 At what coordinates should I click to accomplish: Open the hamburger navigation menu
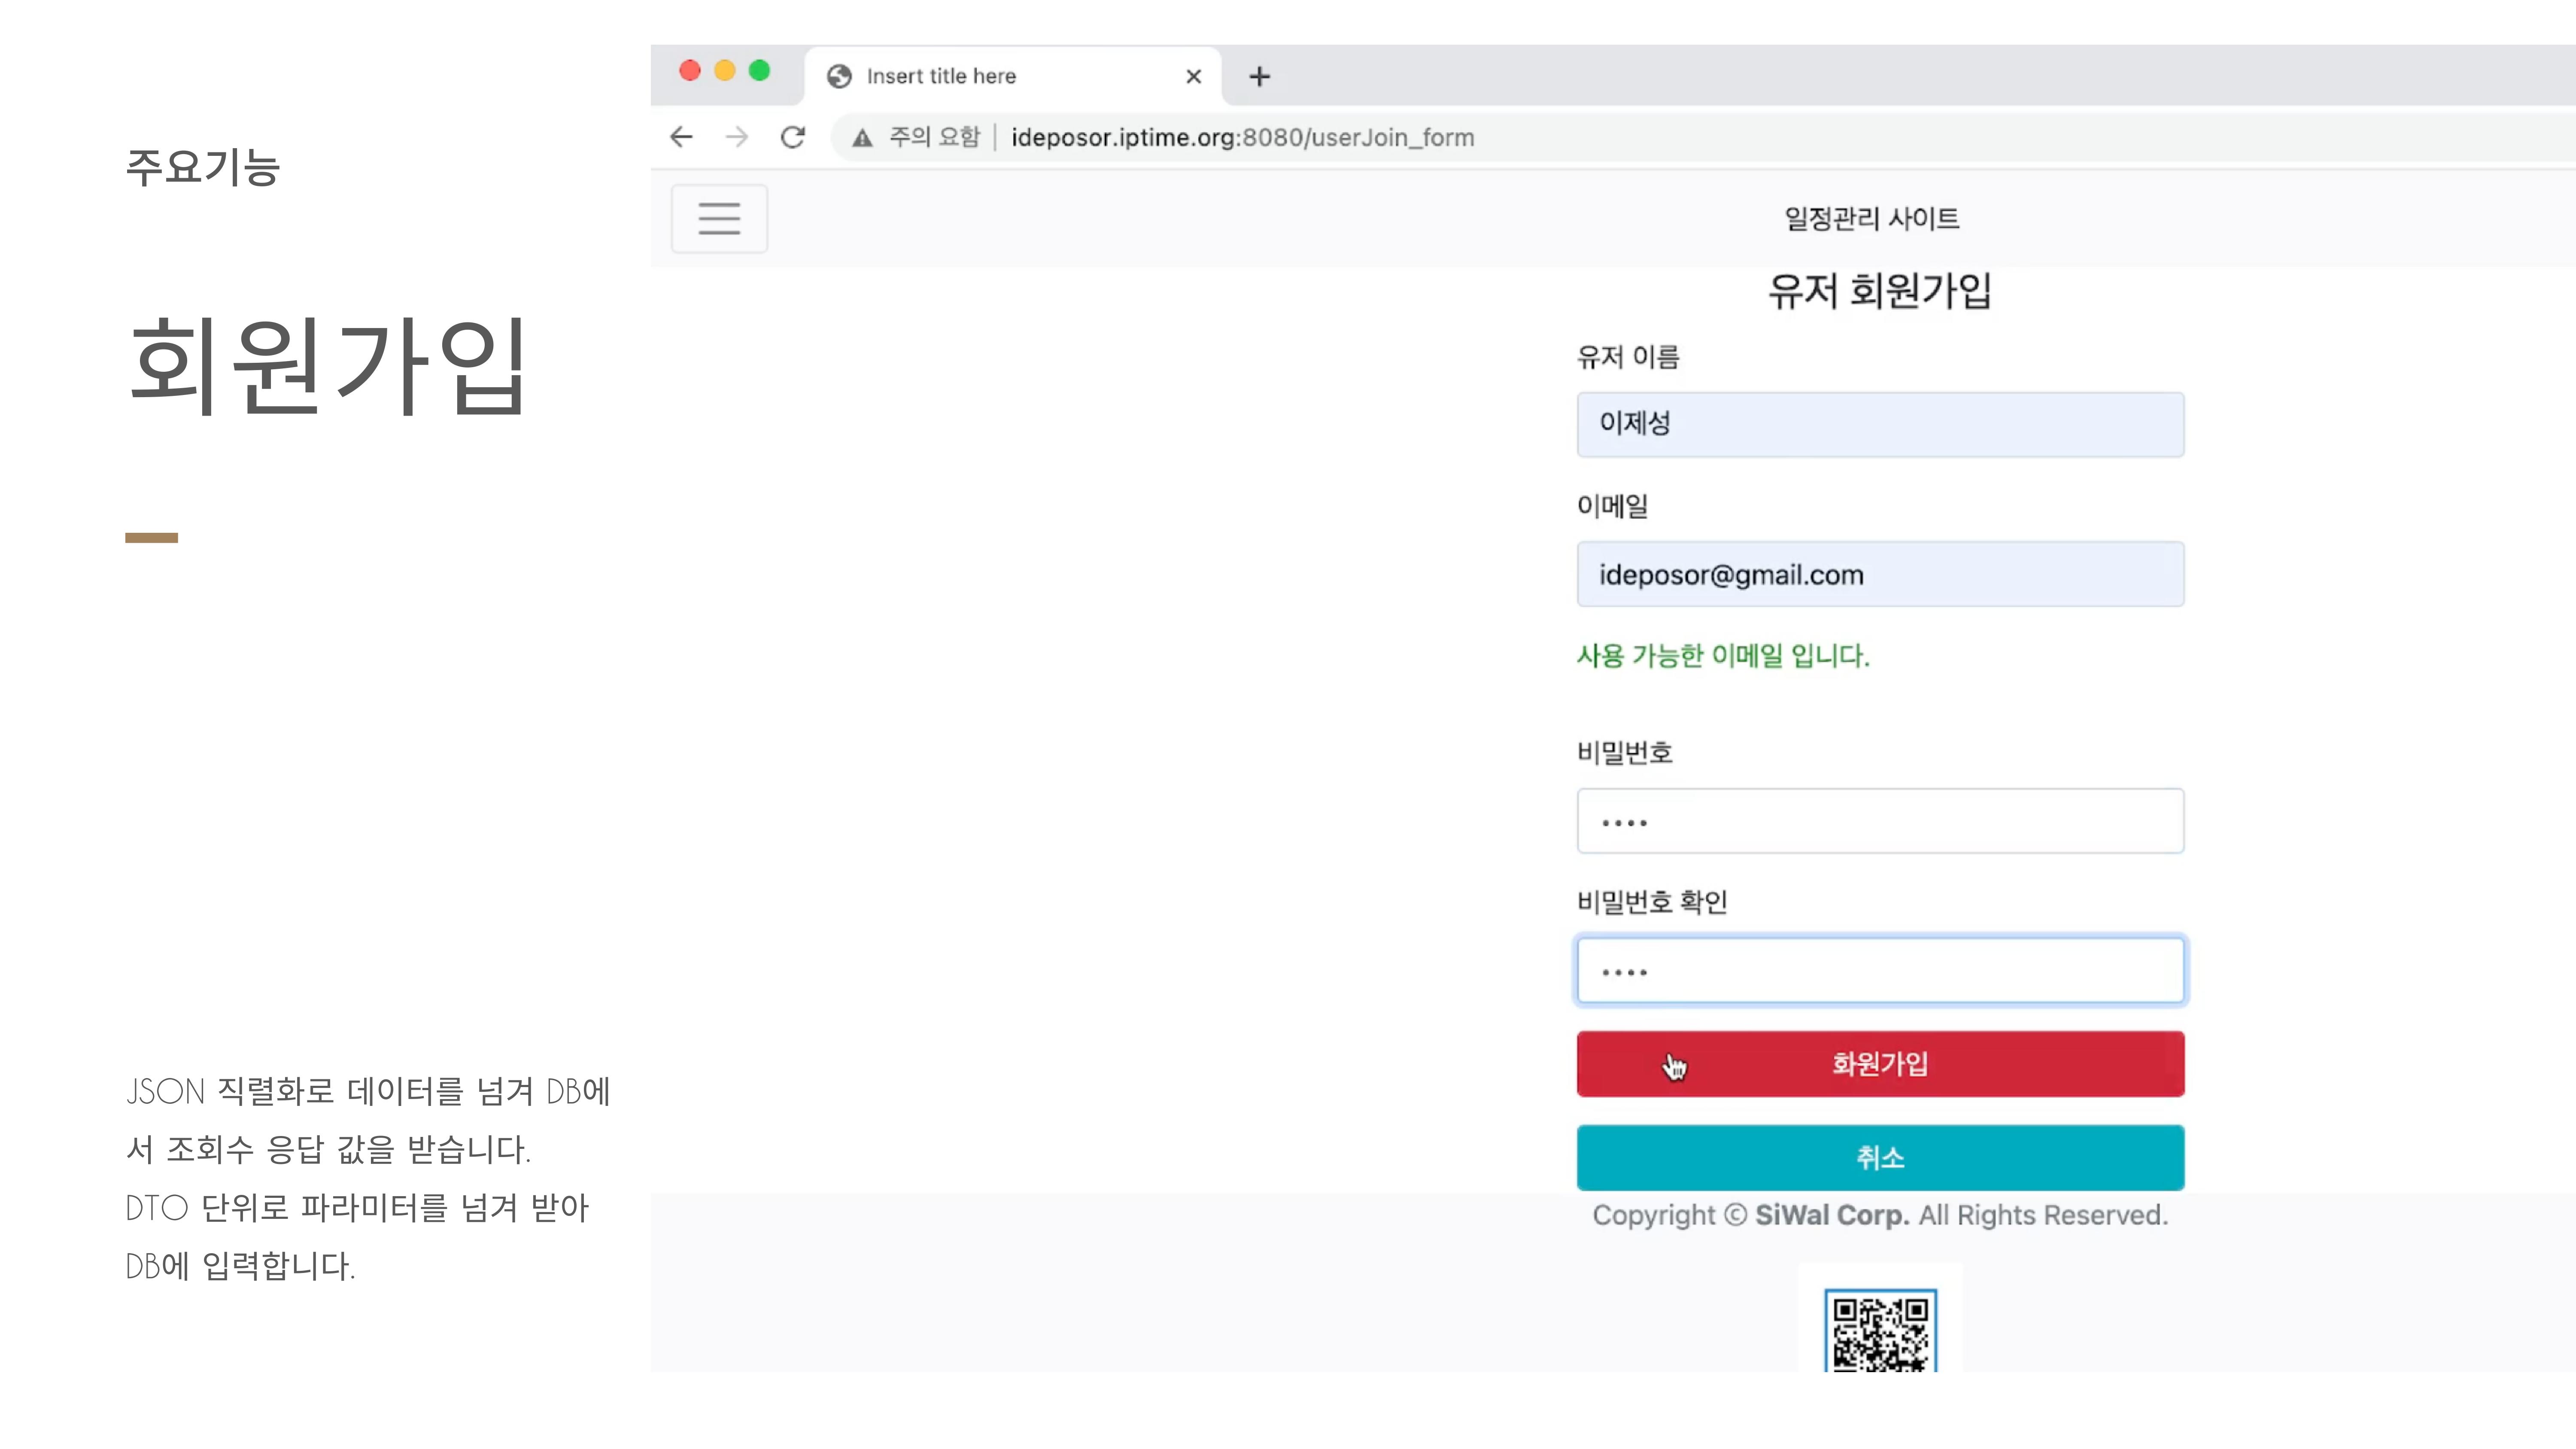[x=719, y=218]
